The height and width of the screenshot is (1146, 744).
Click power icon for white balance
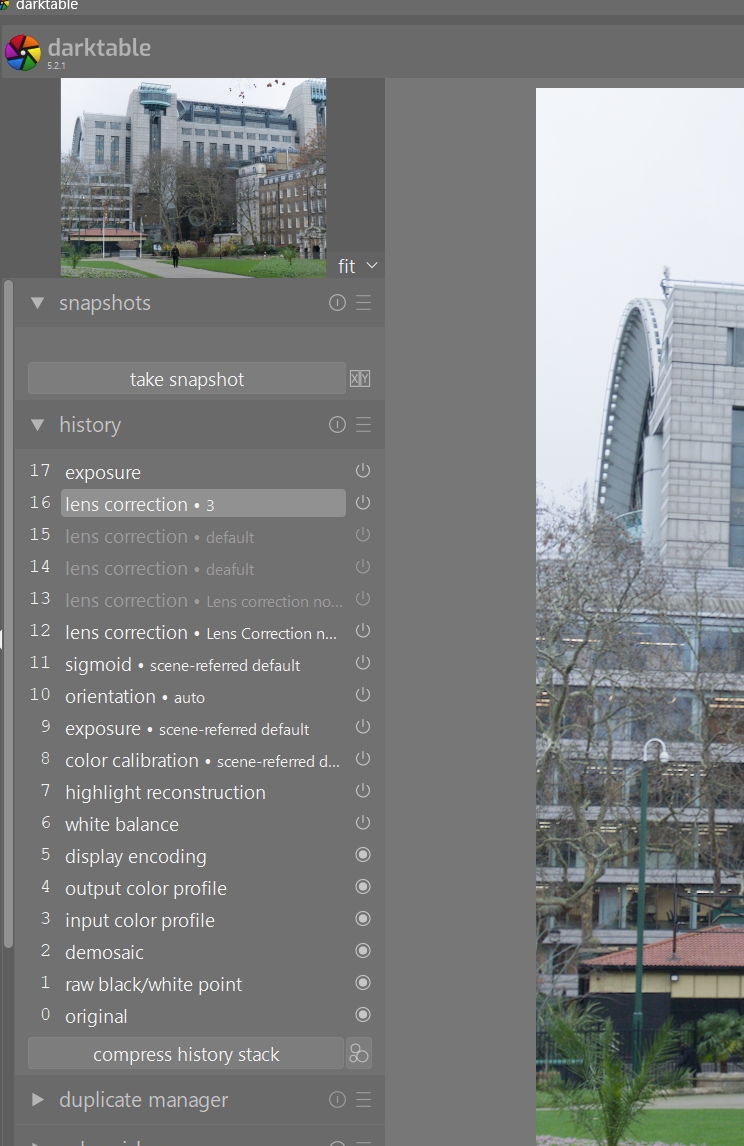[362, 823]
